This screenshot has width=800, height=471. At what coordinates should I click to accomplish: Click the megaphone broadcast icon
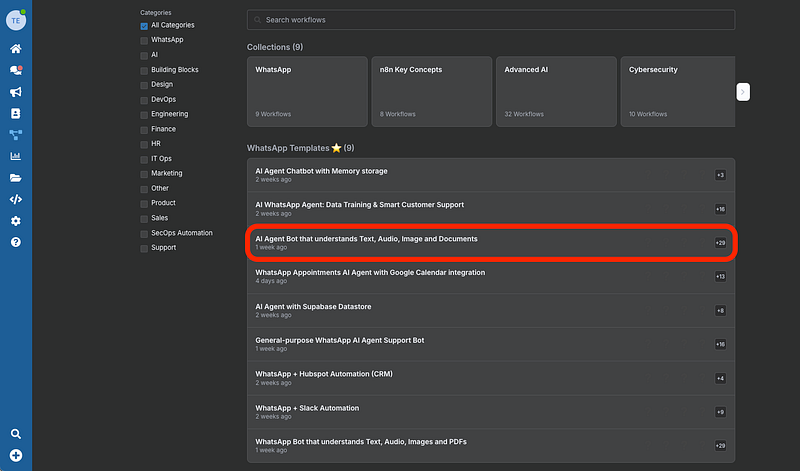click(x=16, y=92)
